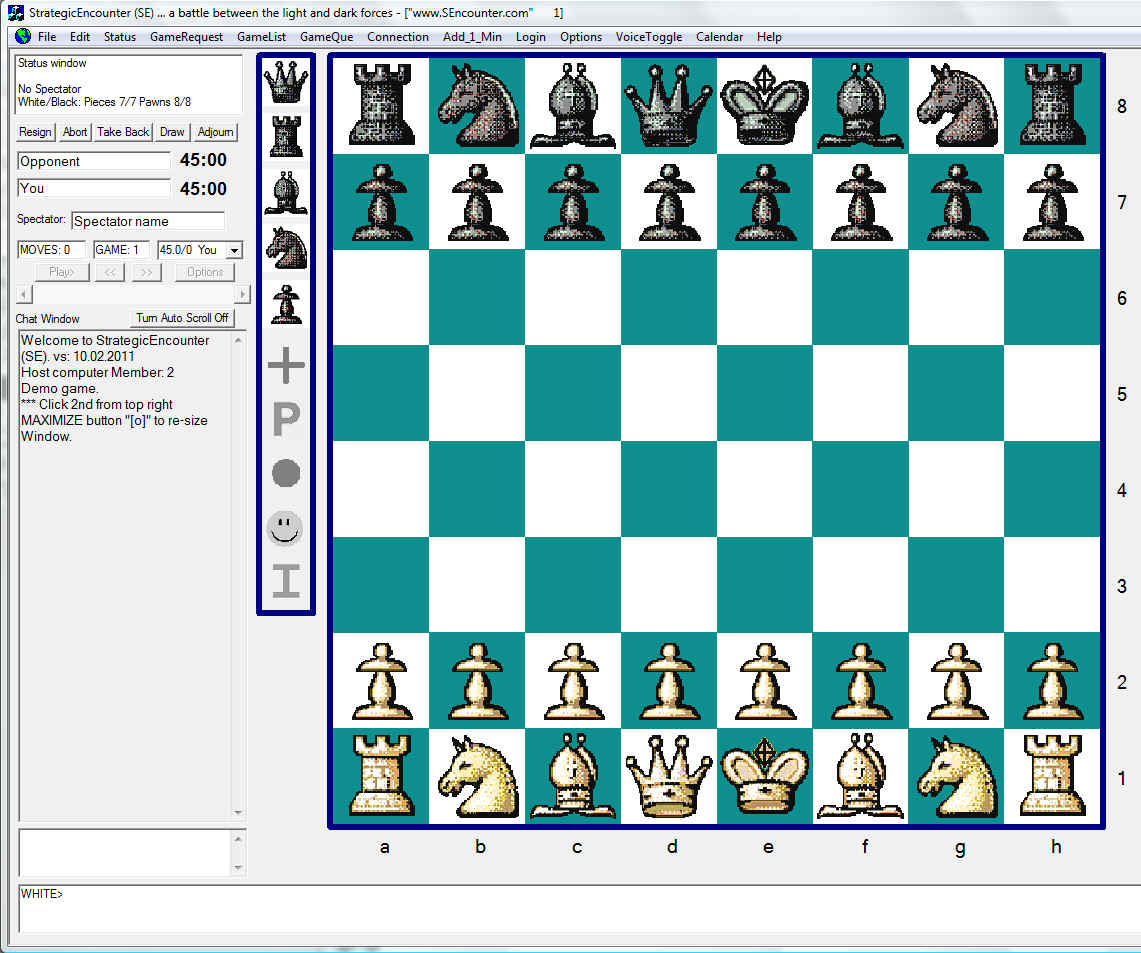Select the black bishop in the piece palette
This screenshot has width=1141, height=953.
click(285, 193)
